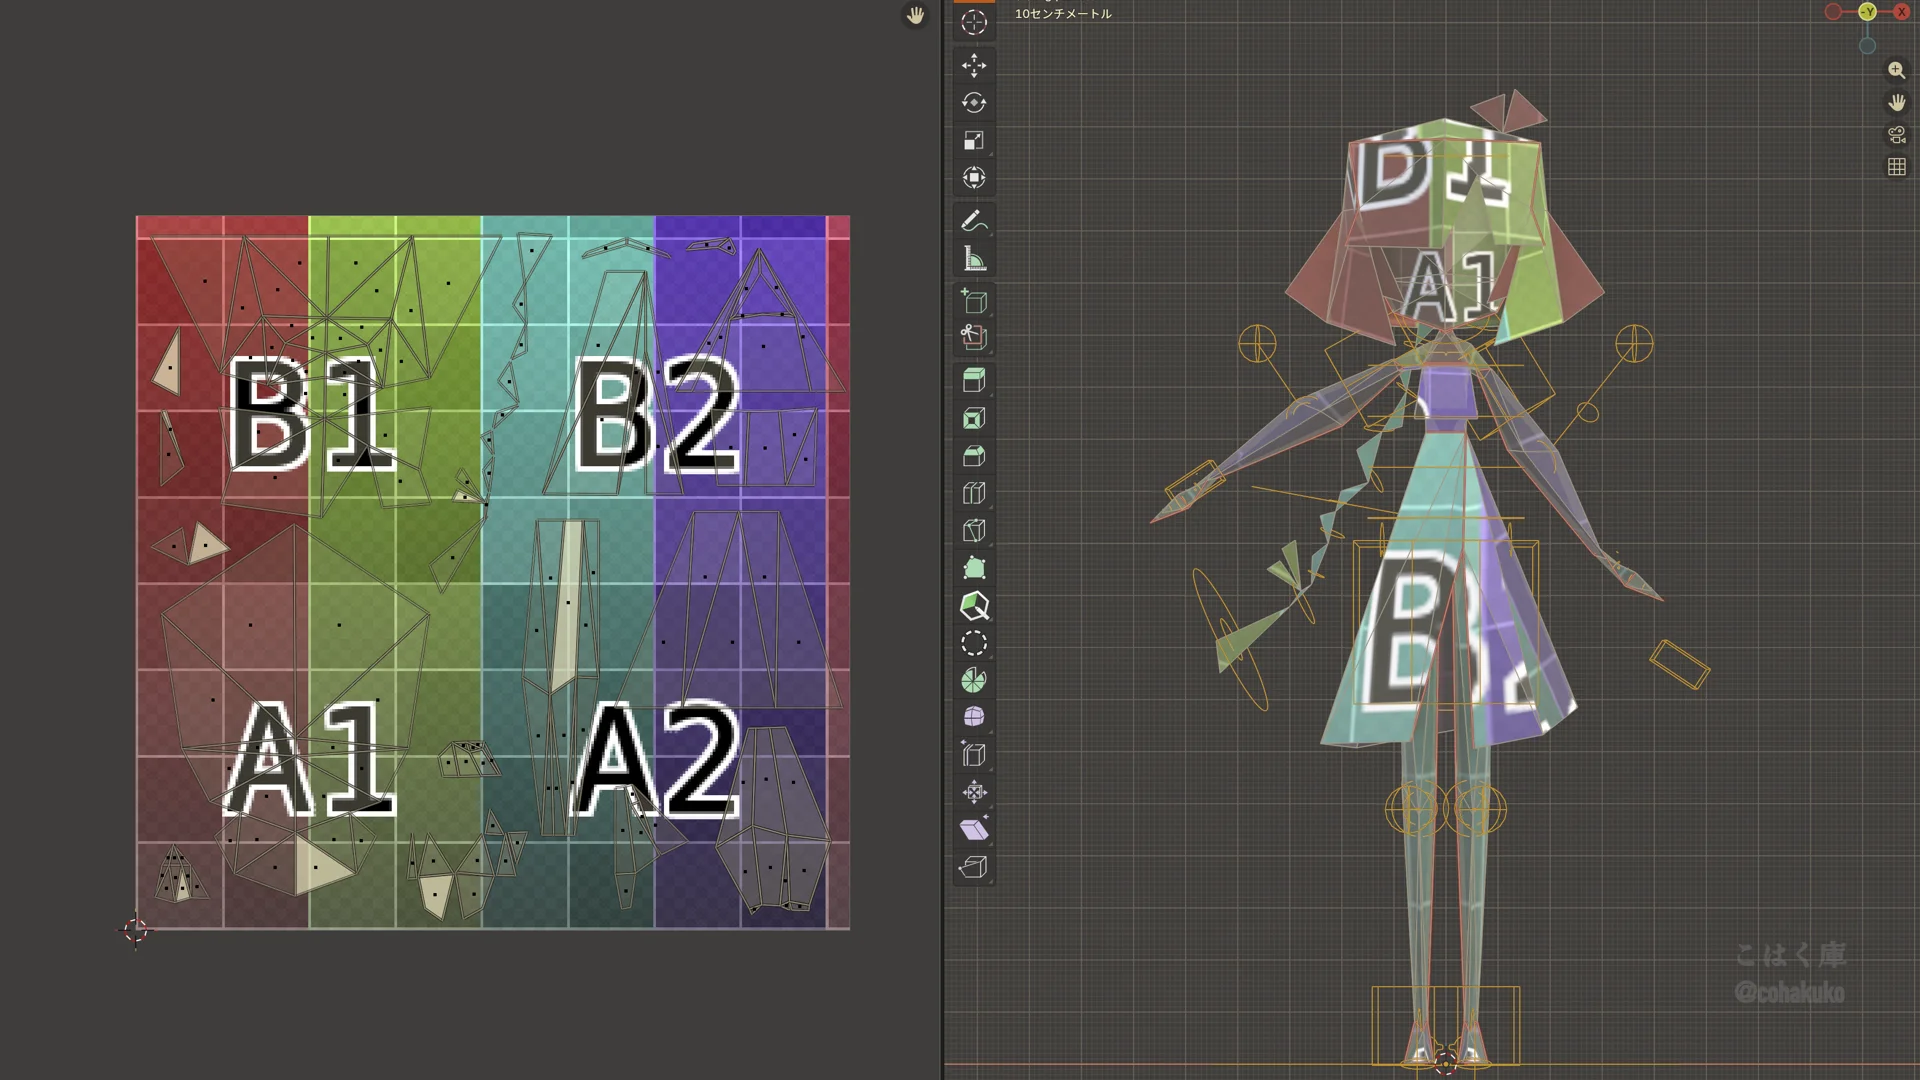Activate the Spin tool
The image size is (1920, 1080).
tap(974, 681)
